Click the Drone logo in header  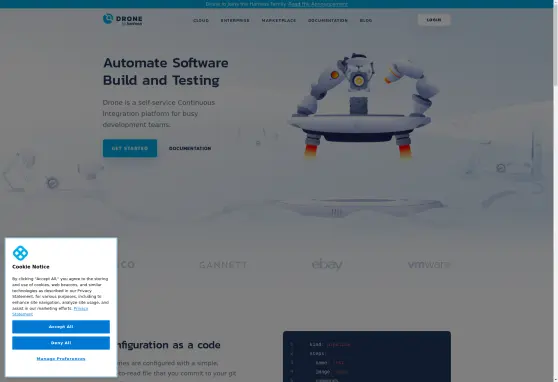coord(122,20)
